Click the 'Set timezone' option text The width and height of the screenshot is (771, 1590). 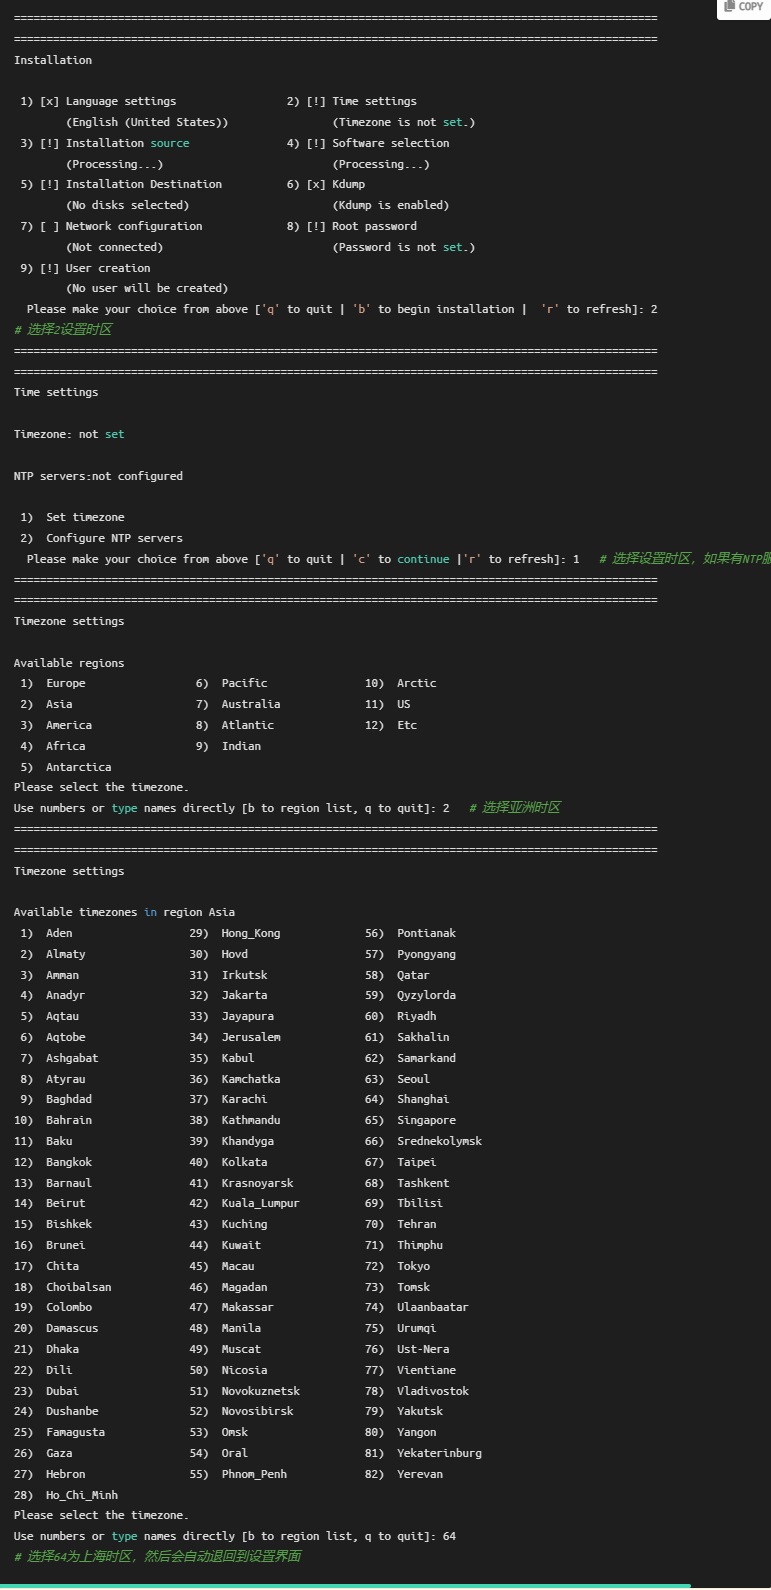(85, 517)
